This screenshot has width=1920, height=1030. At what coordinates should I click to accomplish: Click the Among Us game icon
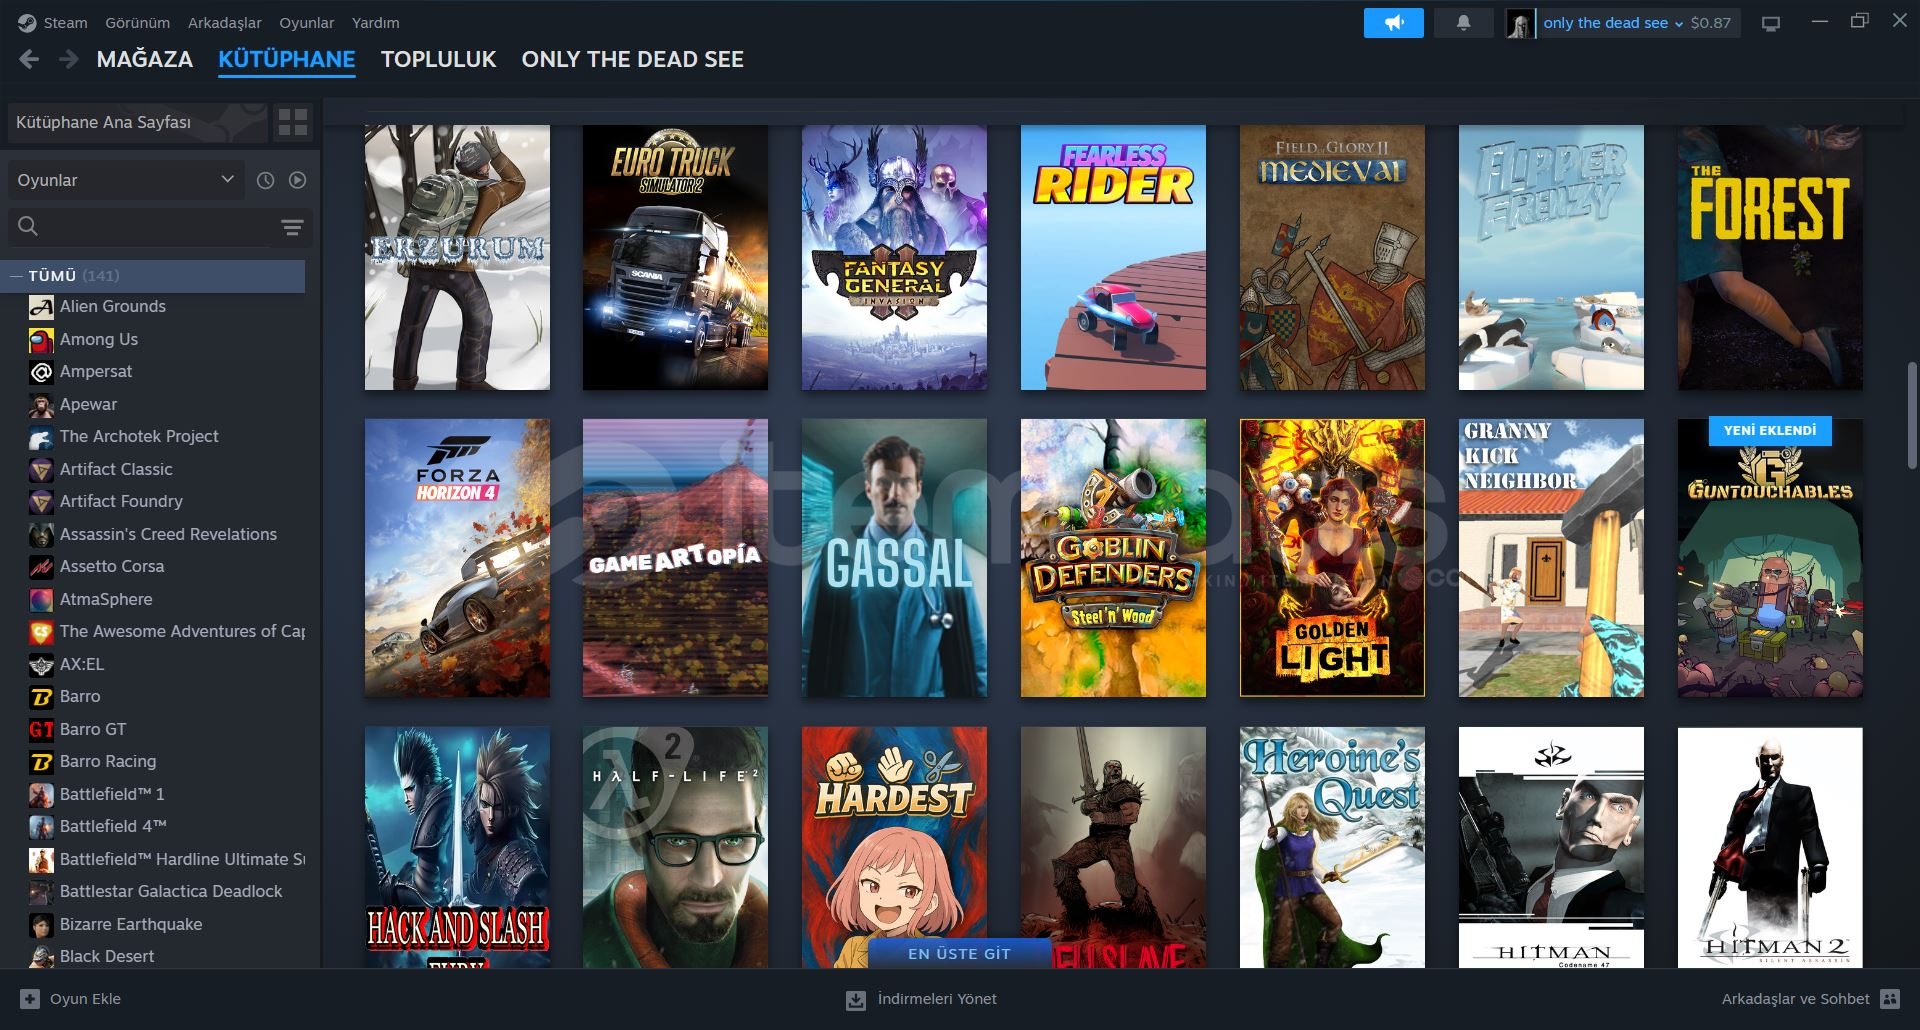coord(41,340)
